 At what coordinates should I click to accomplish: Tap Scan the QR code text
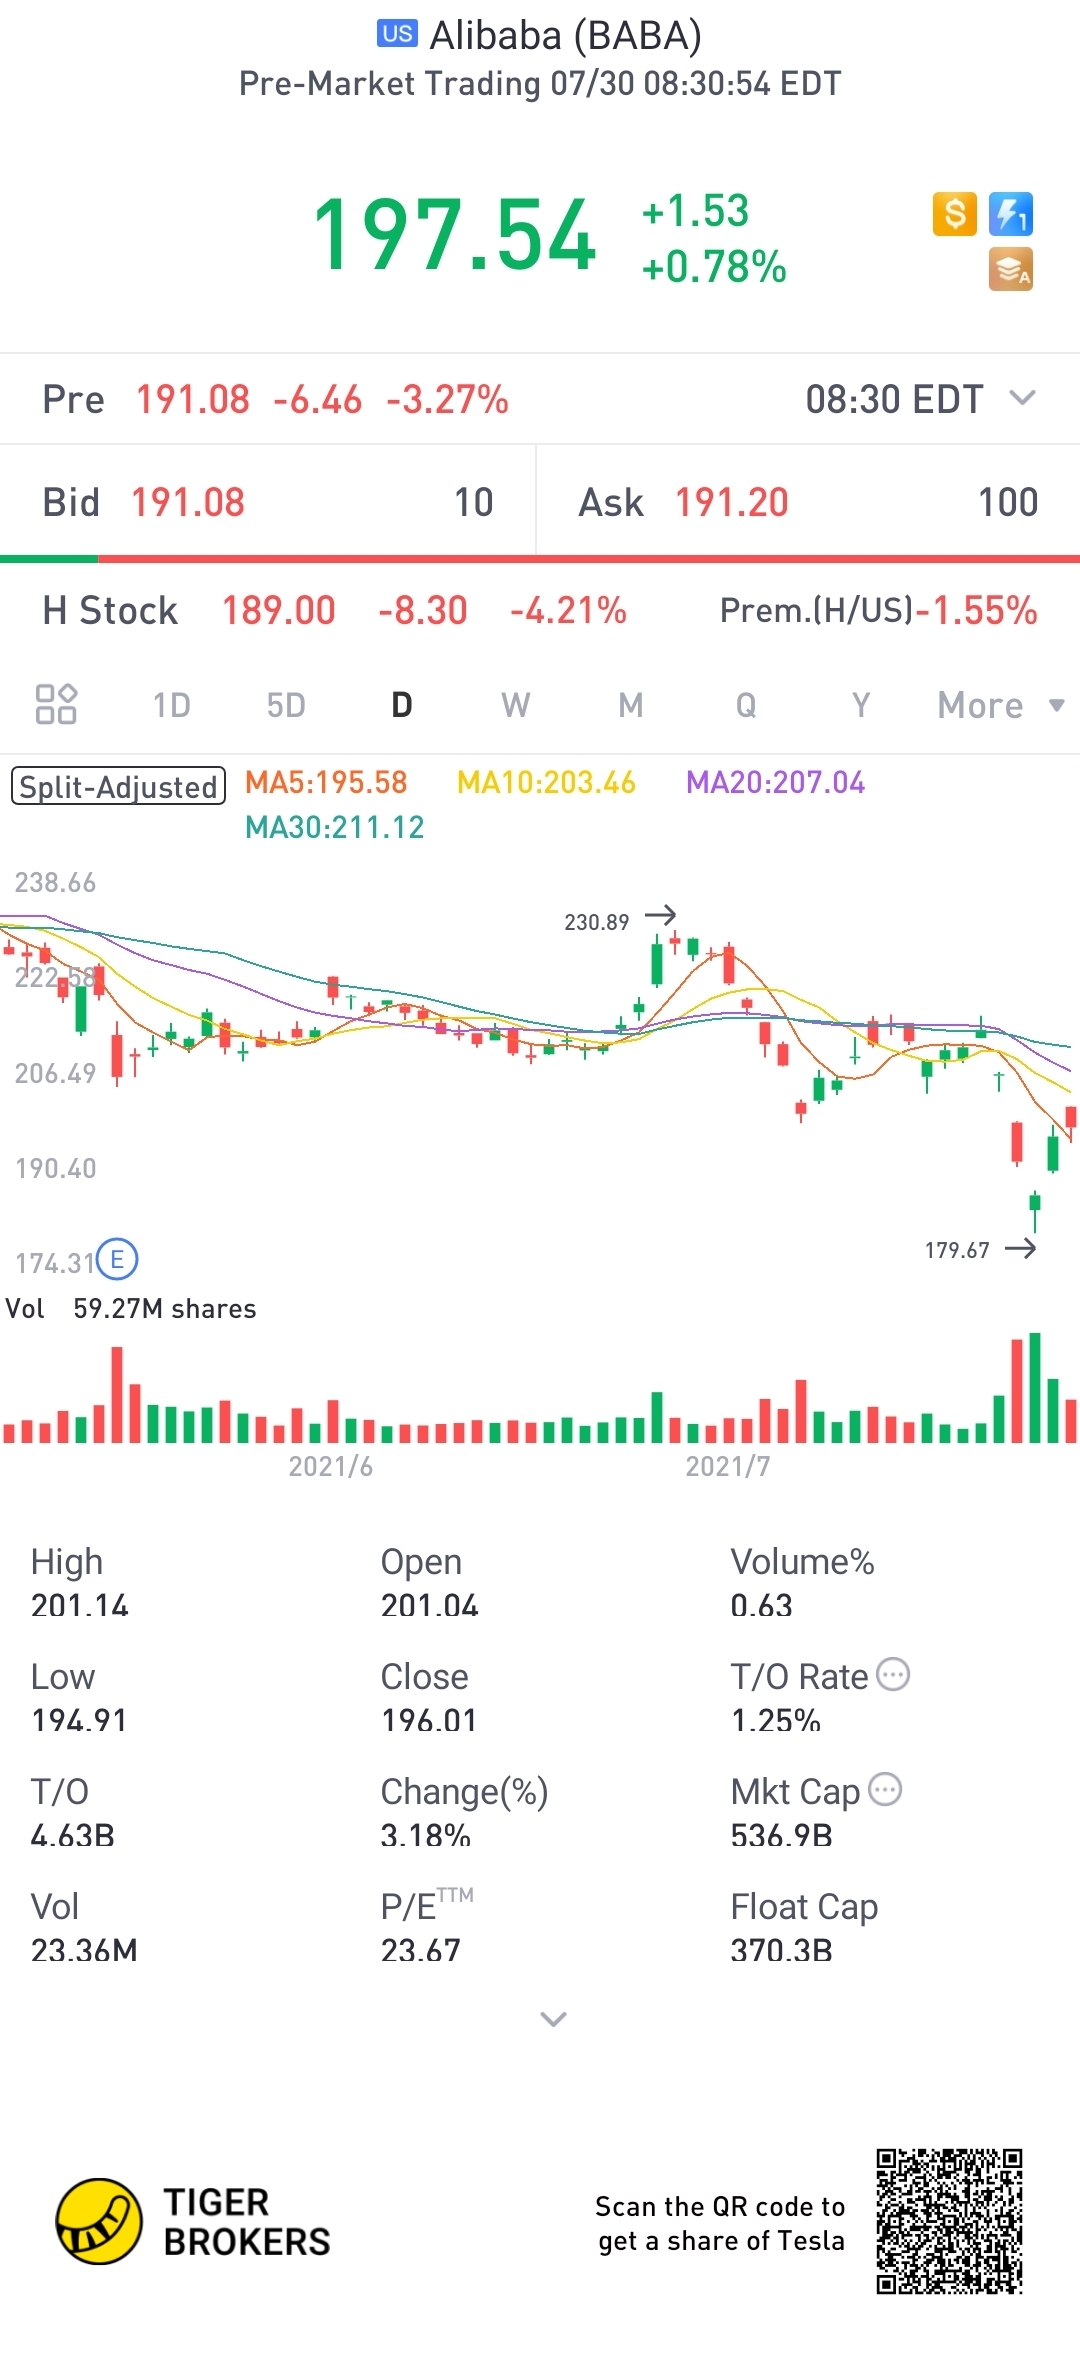(x=720, y=2223)
